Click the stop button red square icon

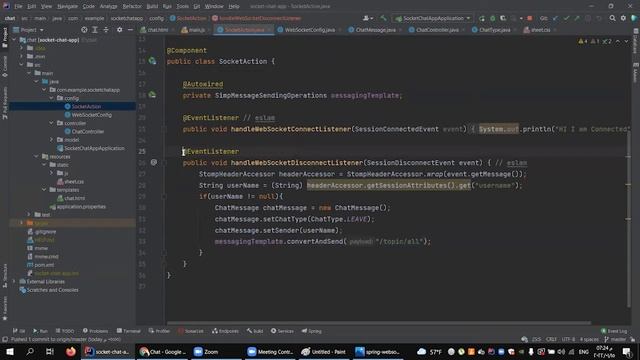tap(530, 18)
